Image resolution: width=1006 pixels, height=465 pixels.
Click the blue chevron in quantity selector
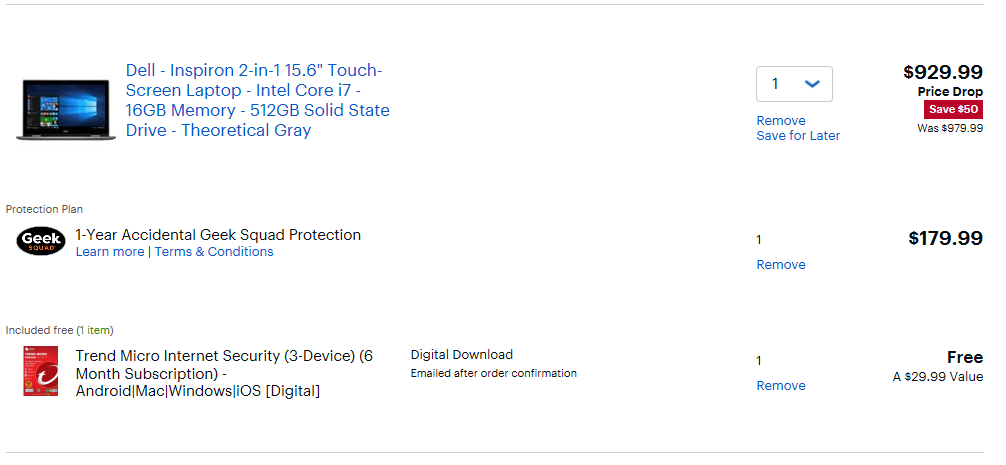812,84
